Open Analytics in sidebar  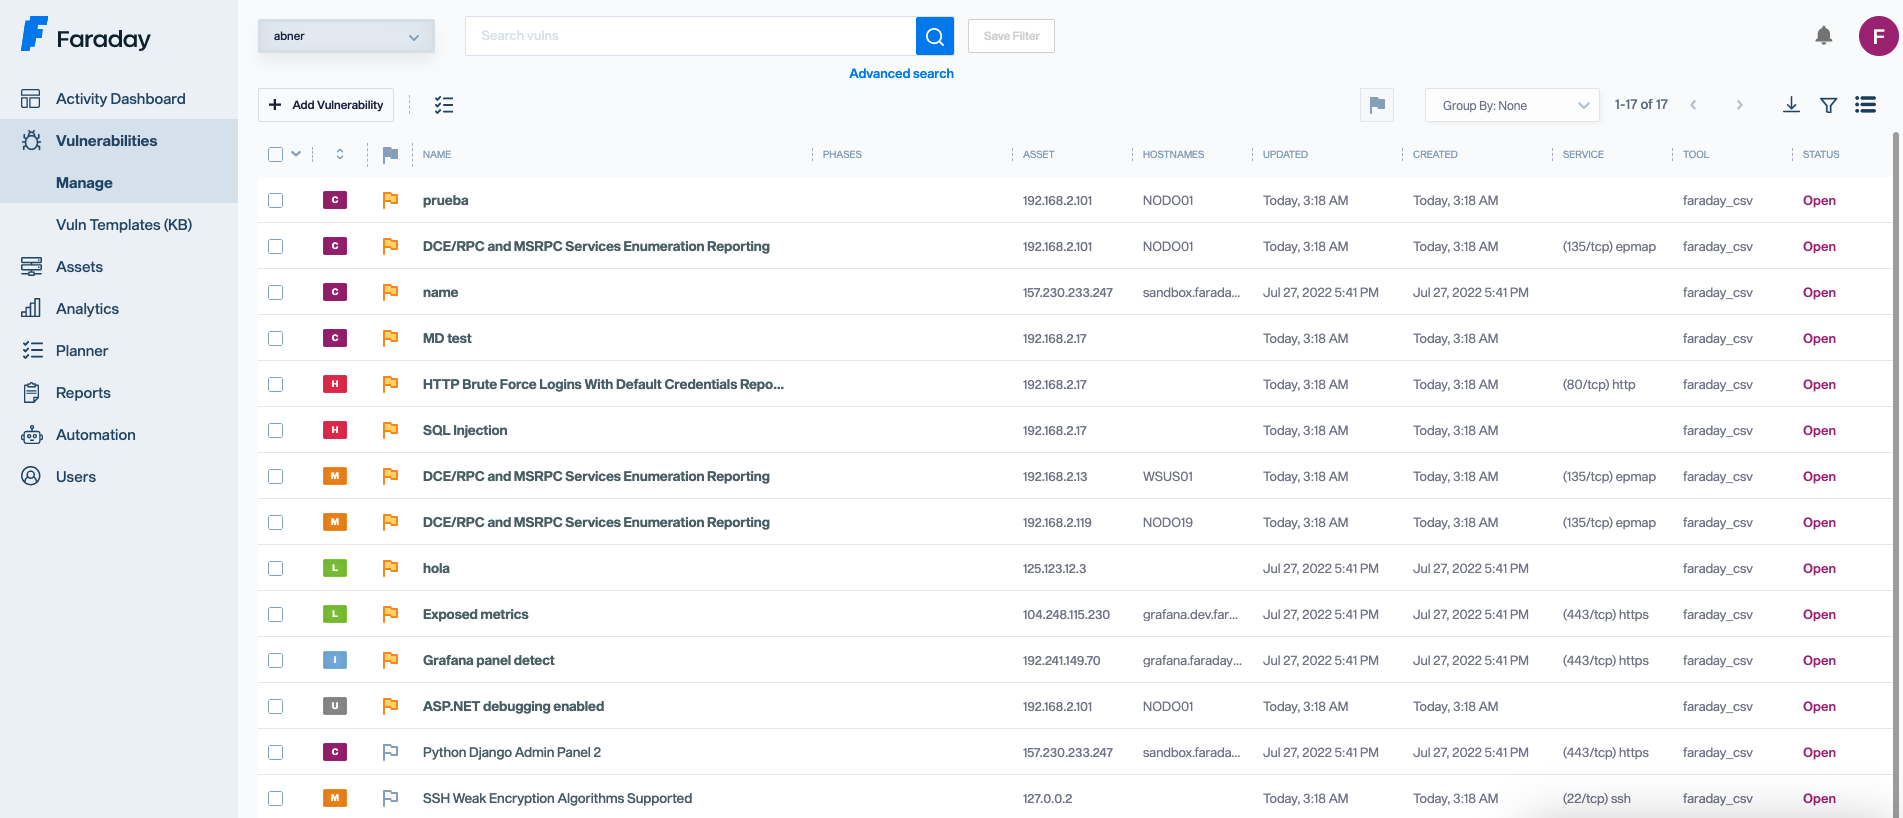pos(119,308)
